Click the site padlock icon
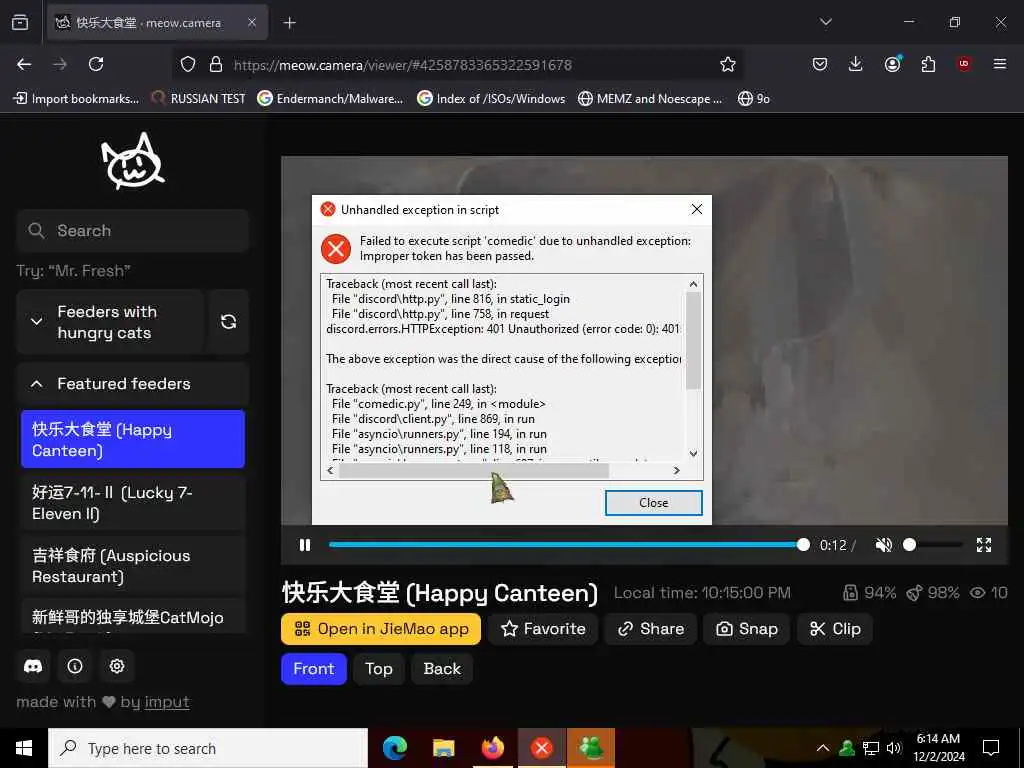1024x768 pixels. 216,64
